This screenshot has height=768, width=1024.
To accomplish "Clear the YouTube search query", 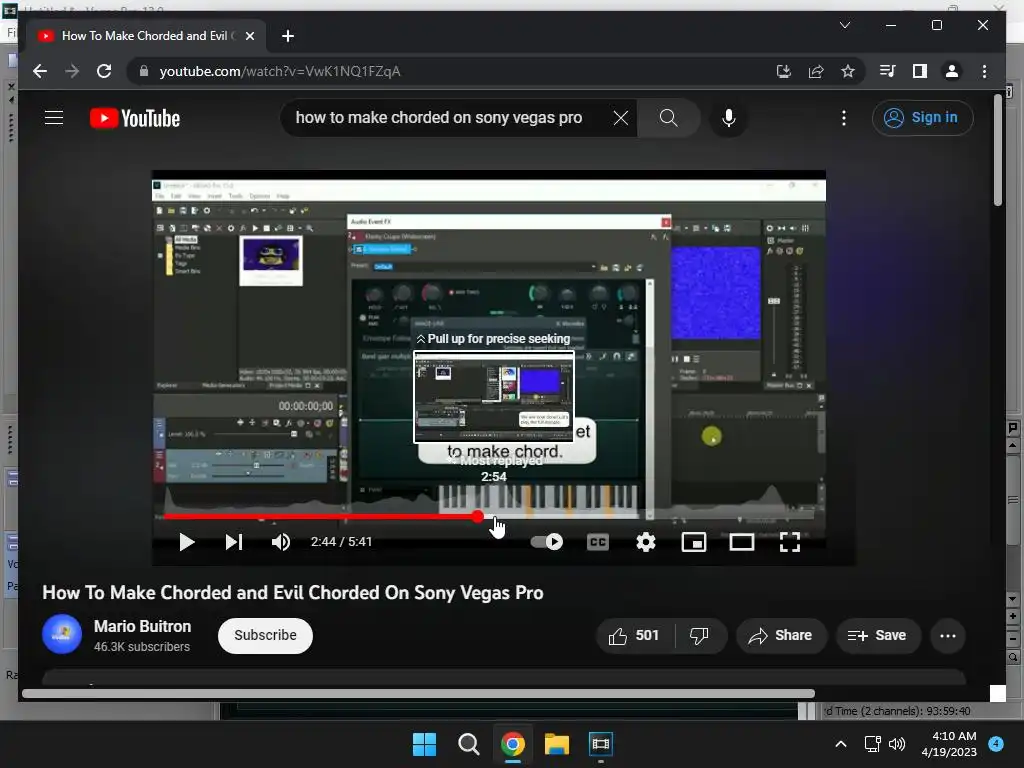I will point(621,118).
